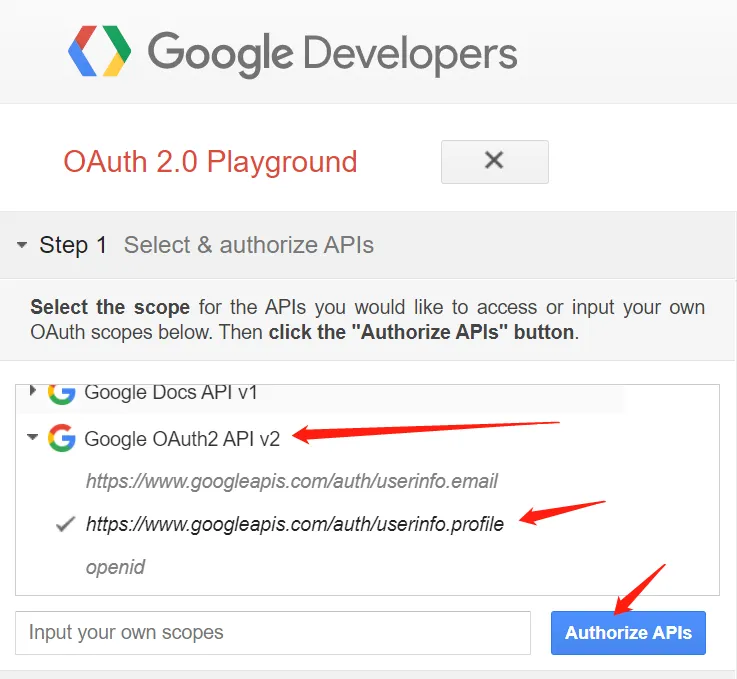Viewport: 737px width, 679px height.
Task: Click the Step 1 header label
Action: [73, 245]
